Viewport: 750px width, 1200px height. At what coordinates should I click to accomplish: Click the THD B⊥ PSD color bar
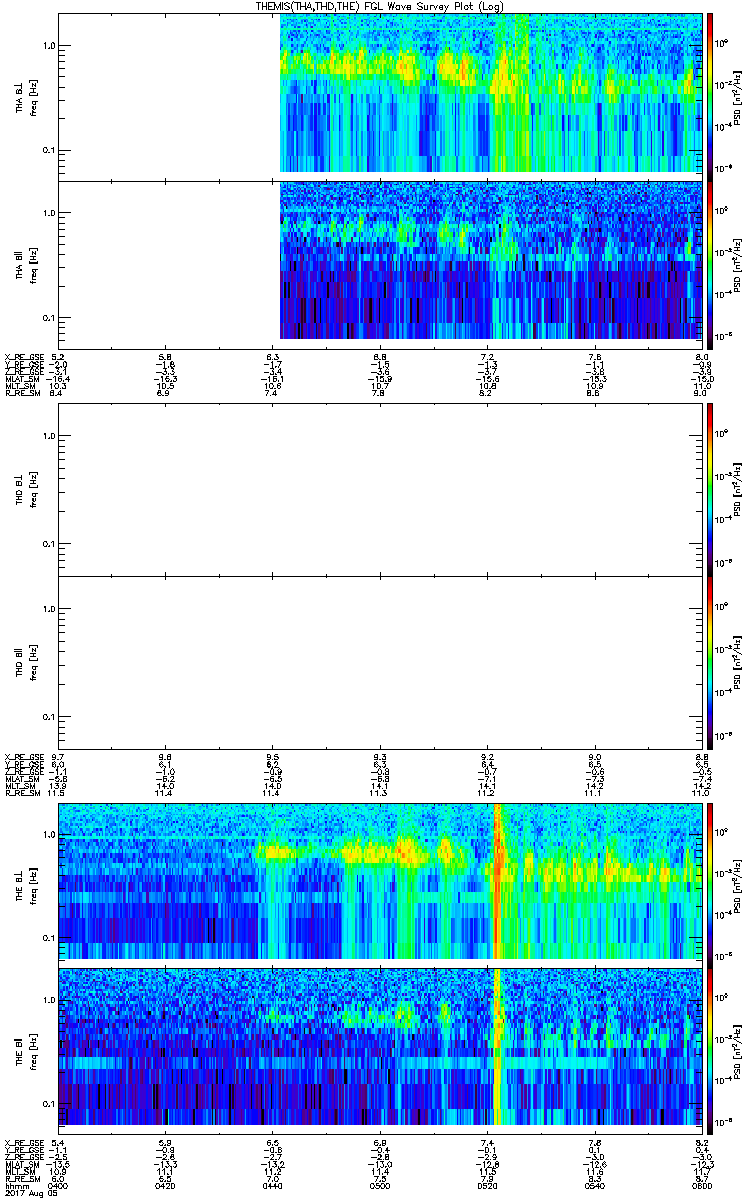(709, 488)
